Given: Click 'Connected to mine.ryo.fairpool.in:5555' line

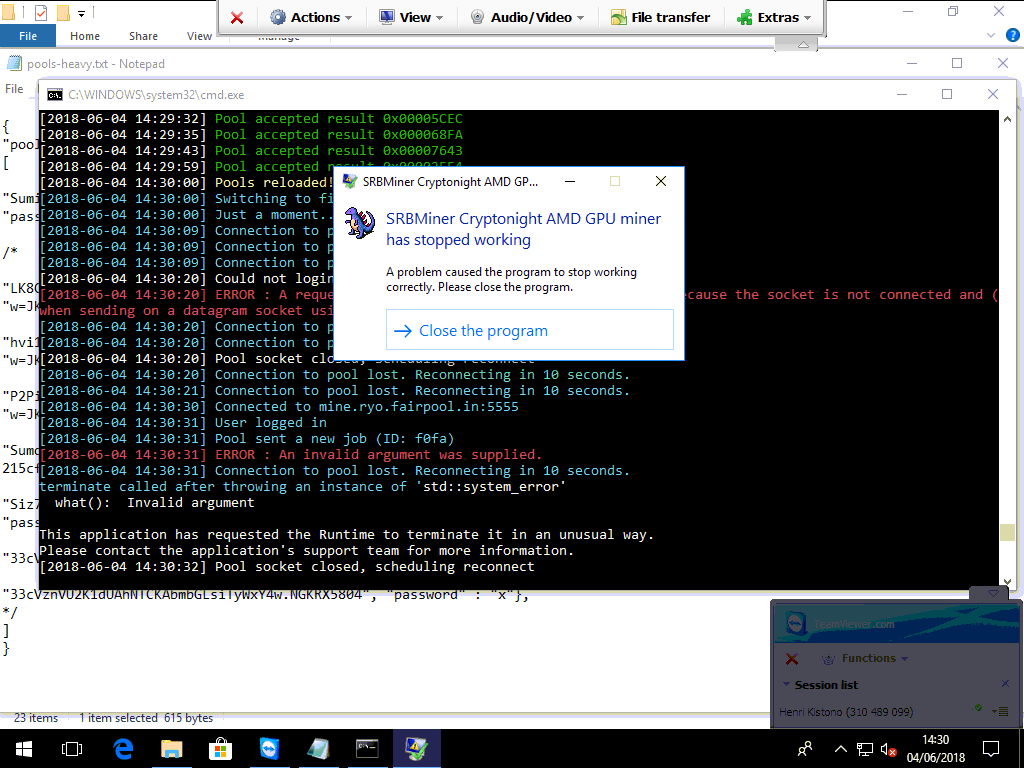Looking at the screenshot, I should coord(279,406).
